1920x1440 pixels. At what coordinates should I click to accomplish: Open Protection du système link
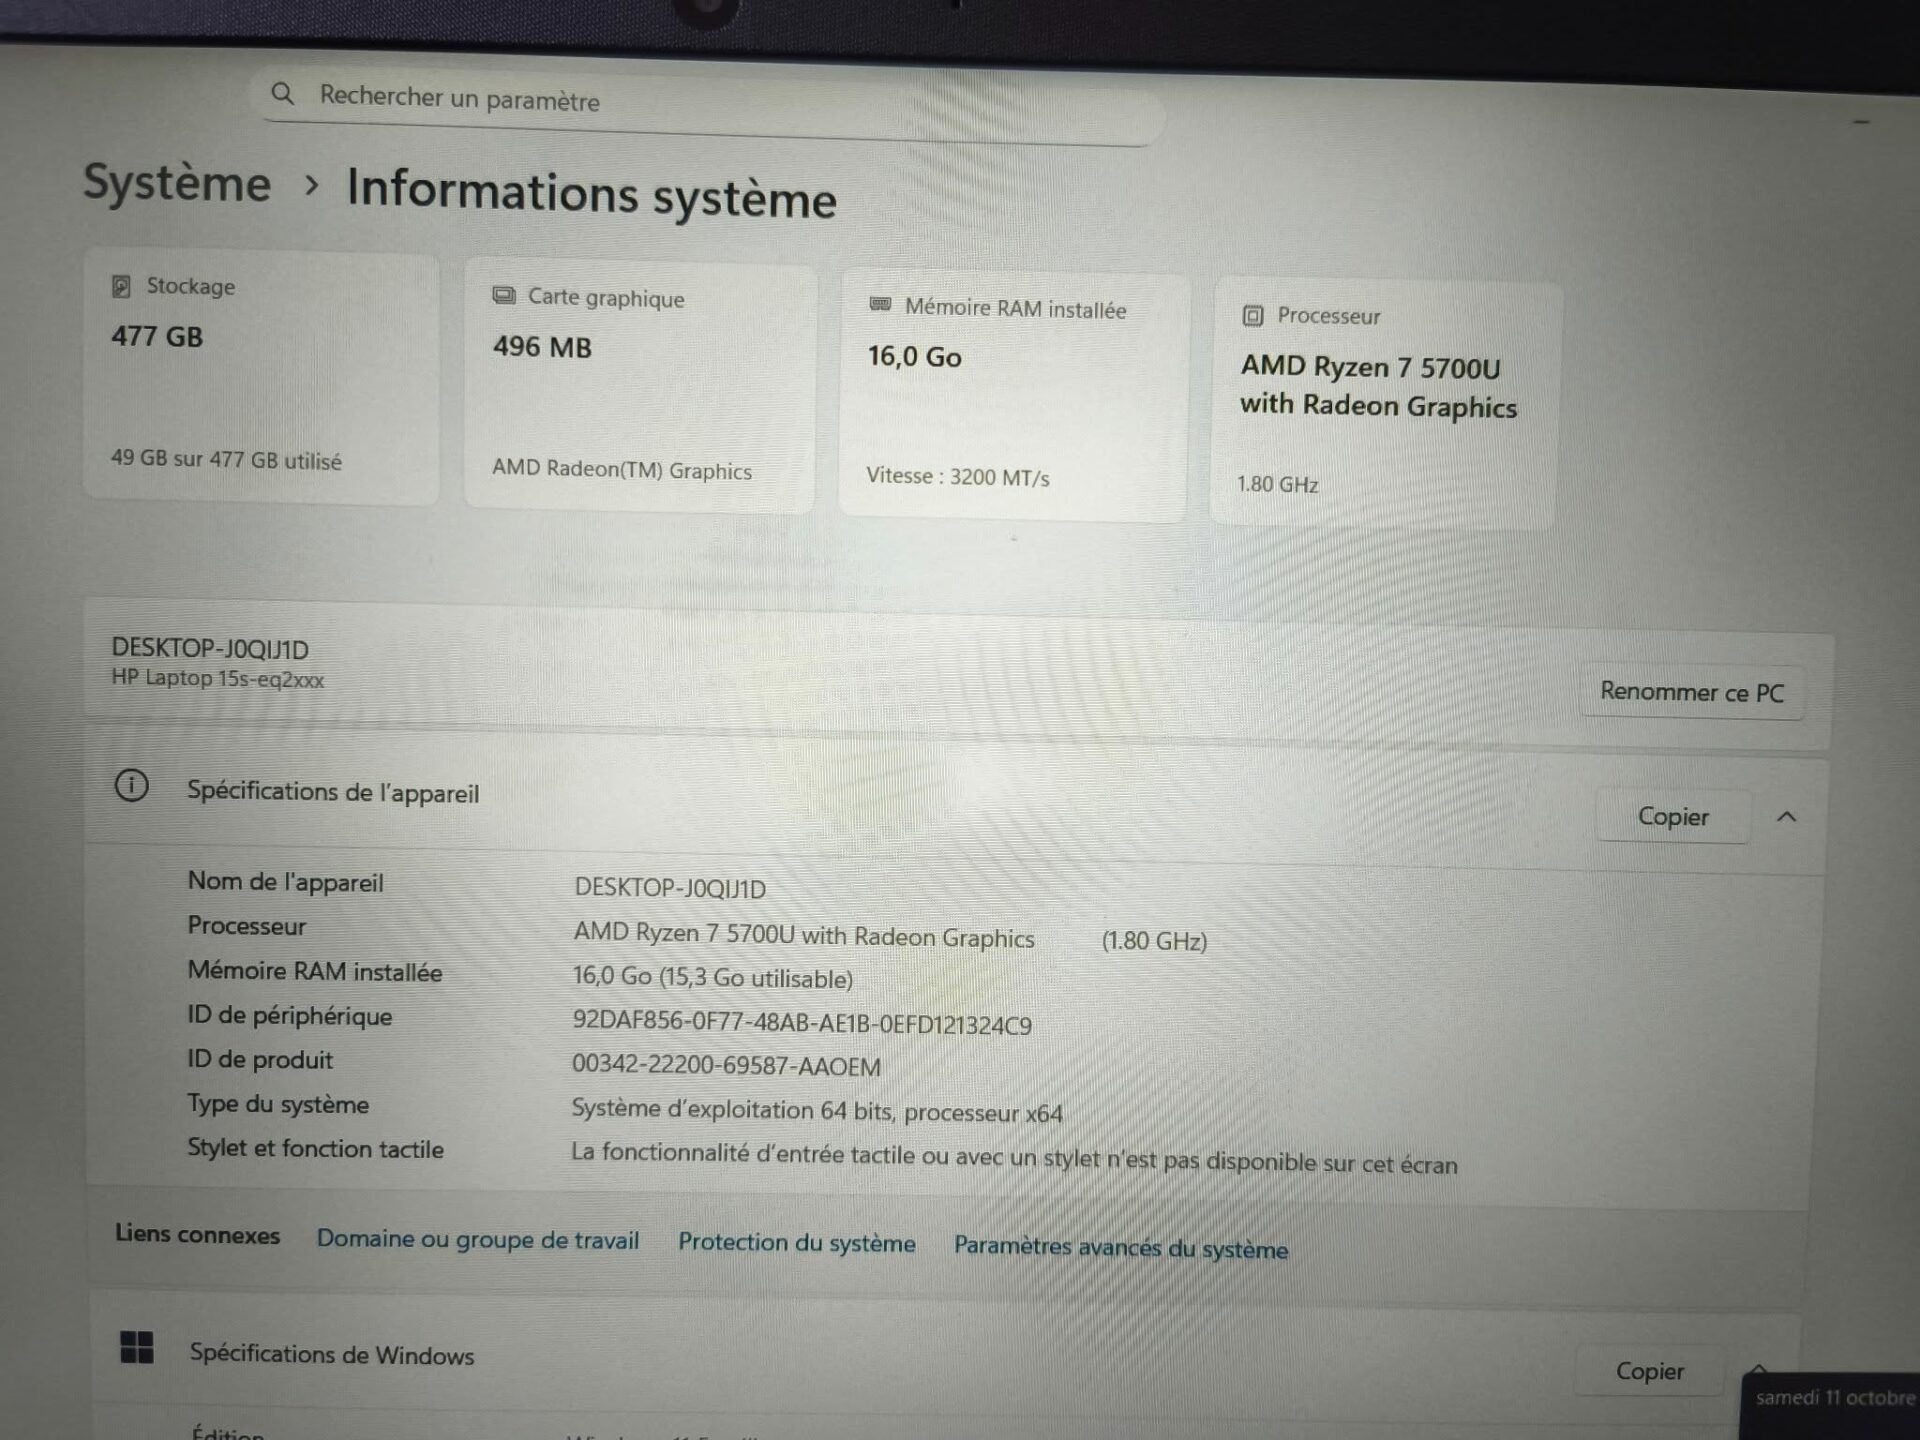[796, 1243]
